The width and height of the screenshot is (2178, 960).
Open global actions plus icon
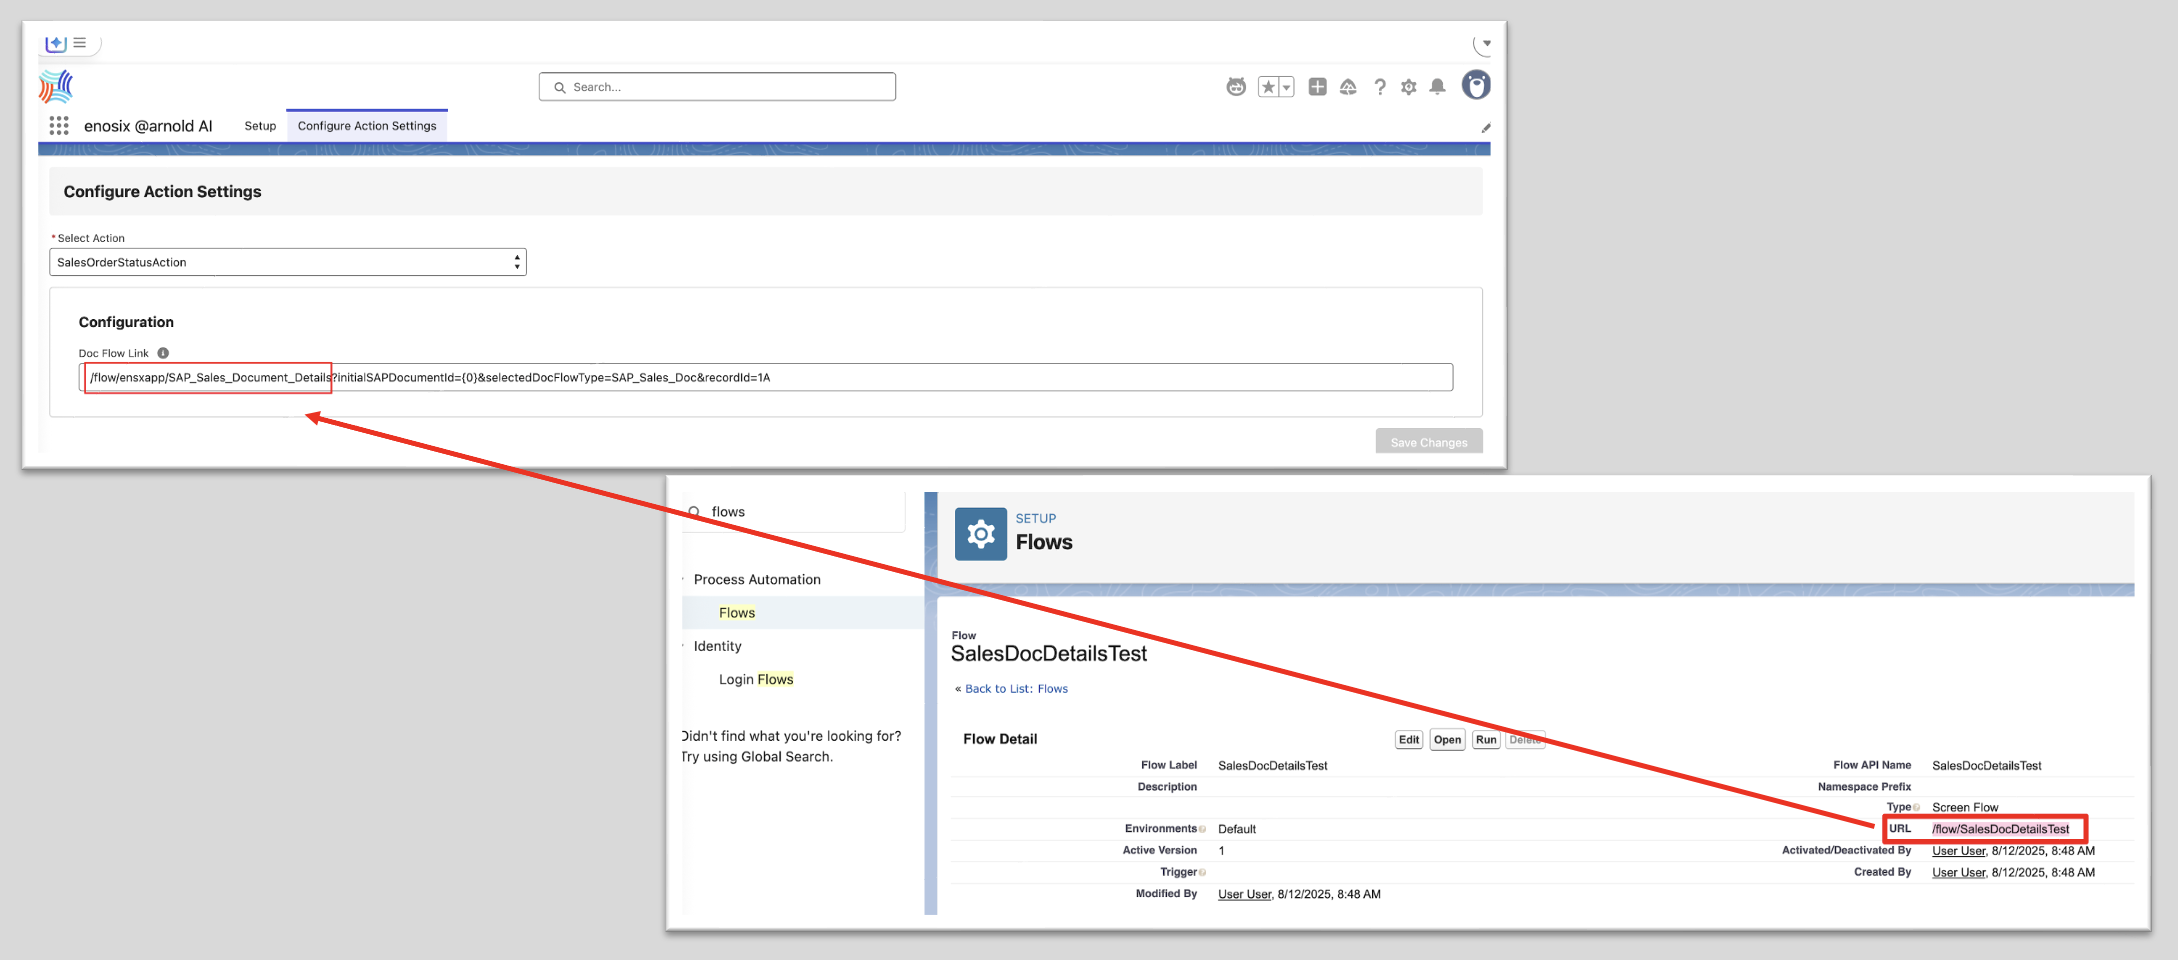[1318, 87]
